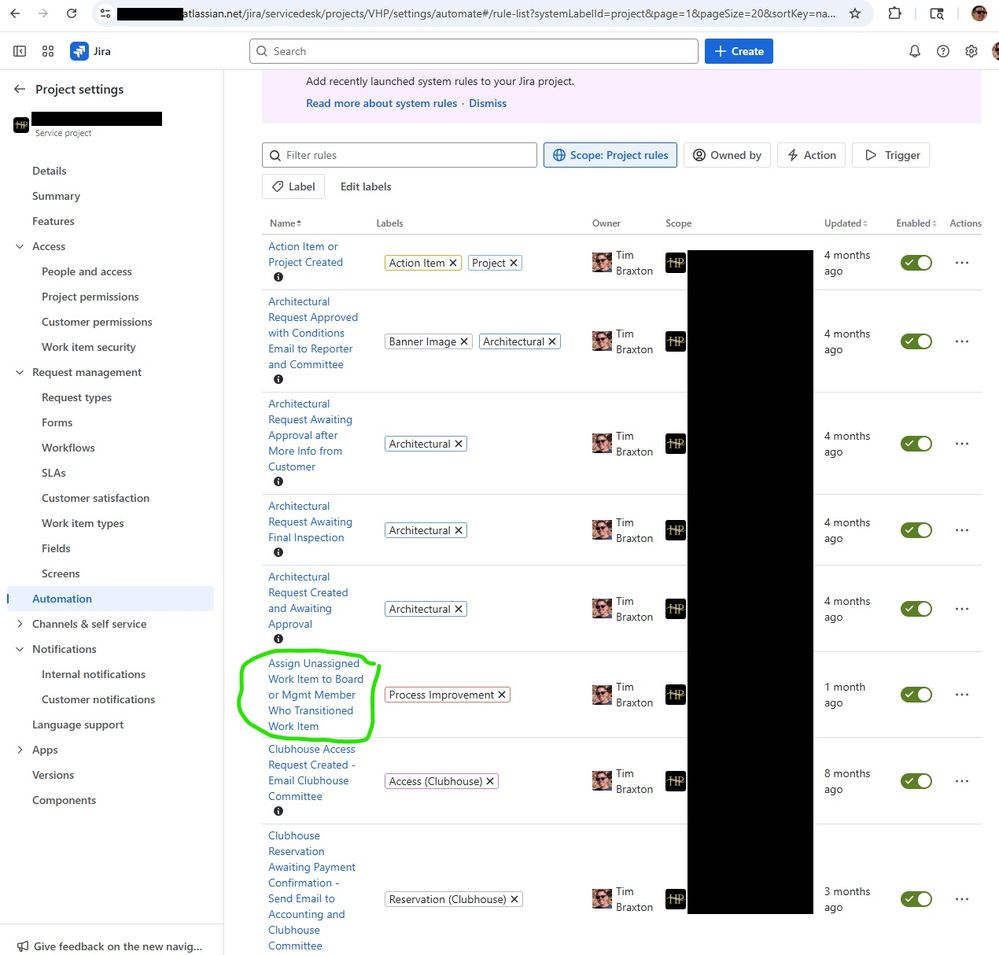The height and width of the screenshot is (955, 999).
Task: Click the notifications bell icon
Action: tap(914, 51)
